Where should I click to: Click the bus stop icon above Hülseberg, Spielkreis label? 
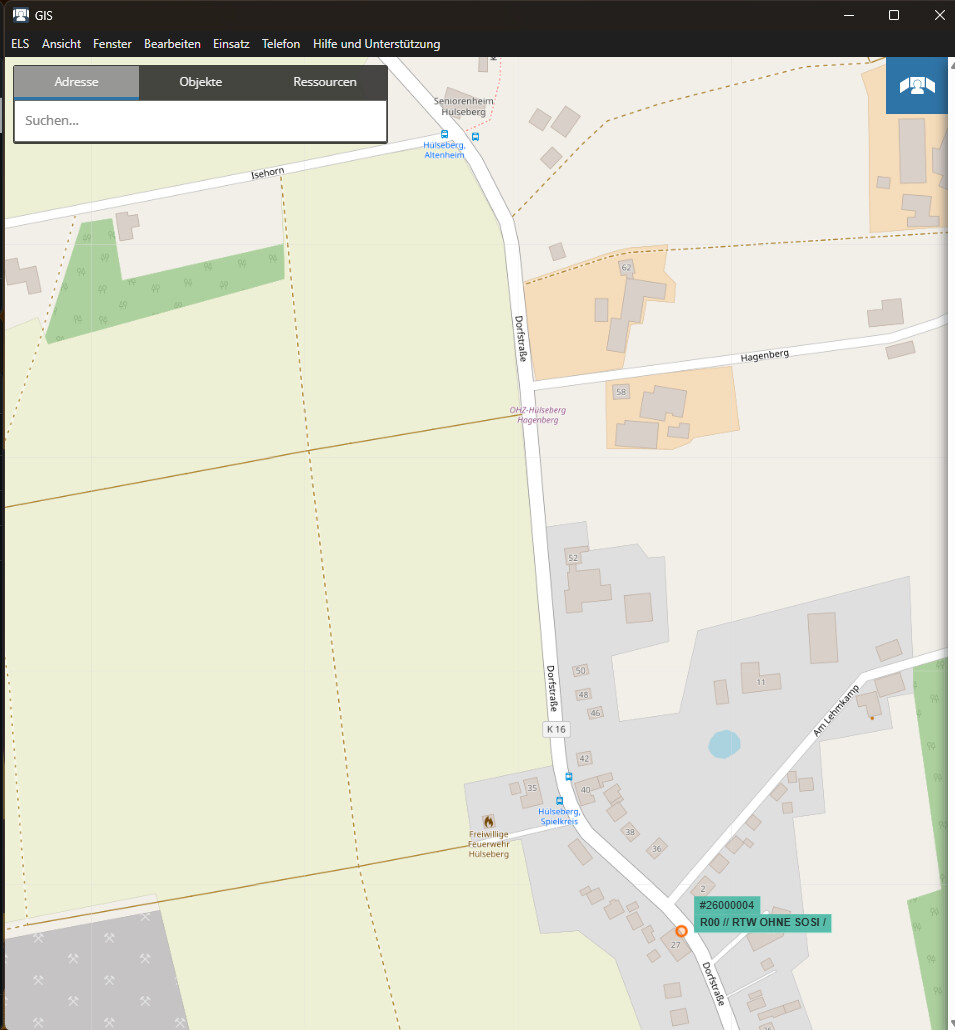click(x=559, y=801)
